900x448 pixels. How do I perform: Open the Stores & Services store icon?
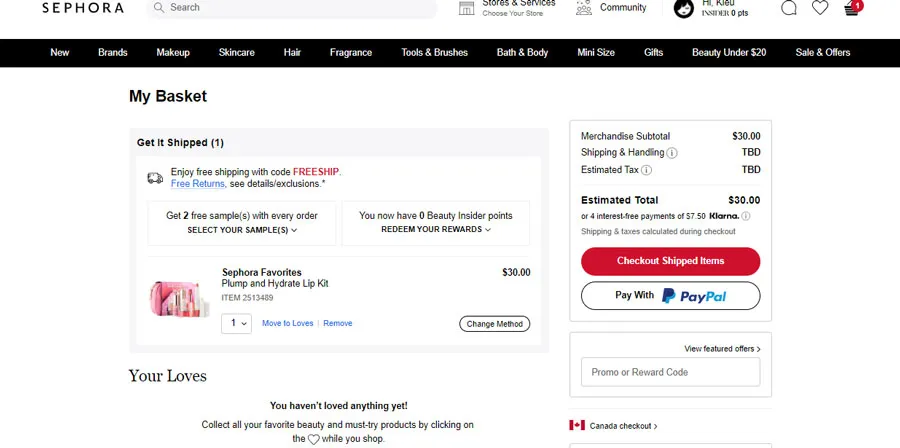coord(467,8)
